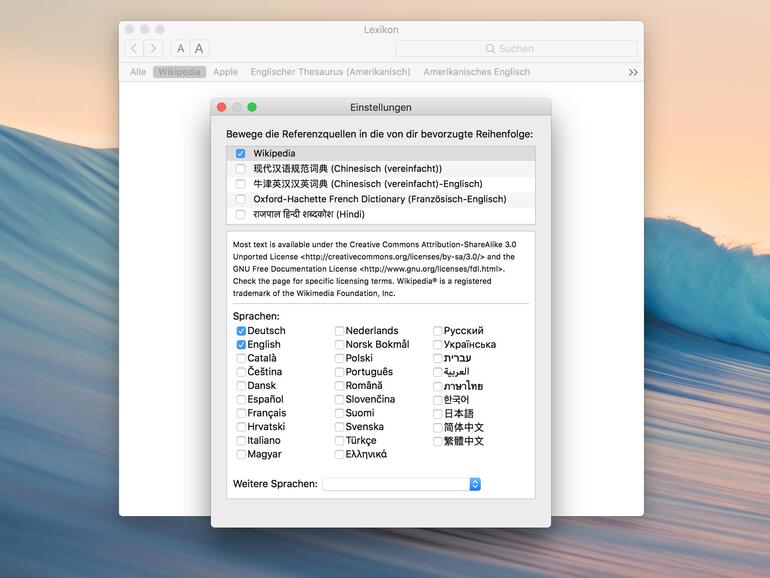Viewport: 770px width, 578px height.
Task: Click the Lexikon window title
Action: click(x=381, y=30)
